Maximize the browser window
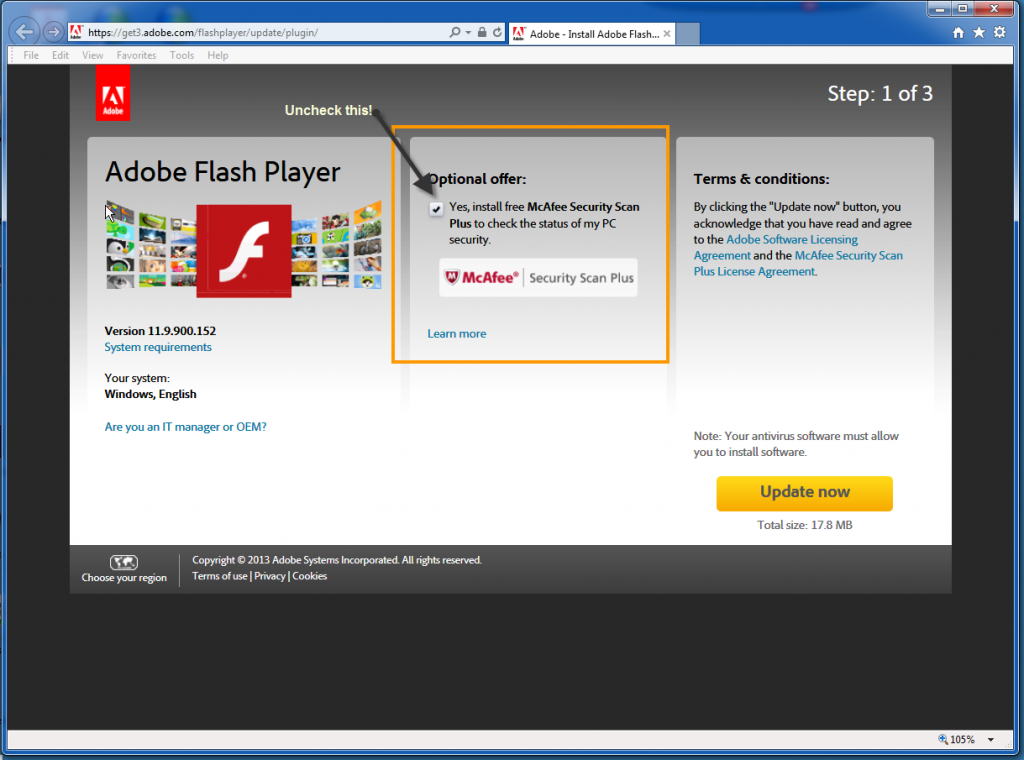The image size is (1024, 760). click(x=963, y=8)
